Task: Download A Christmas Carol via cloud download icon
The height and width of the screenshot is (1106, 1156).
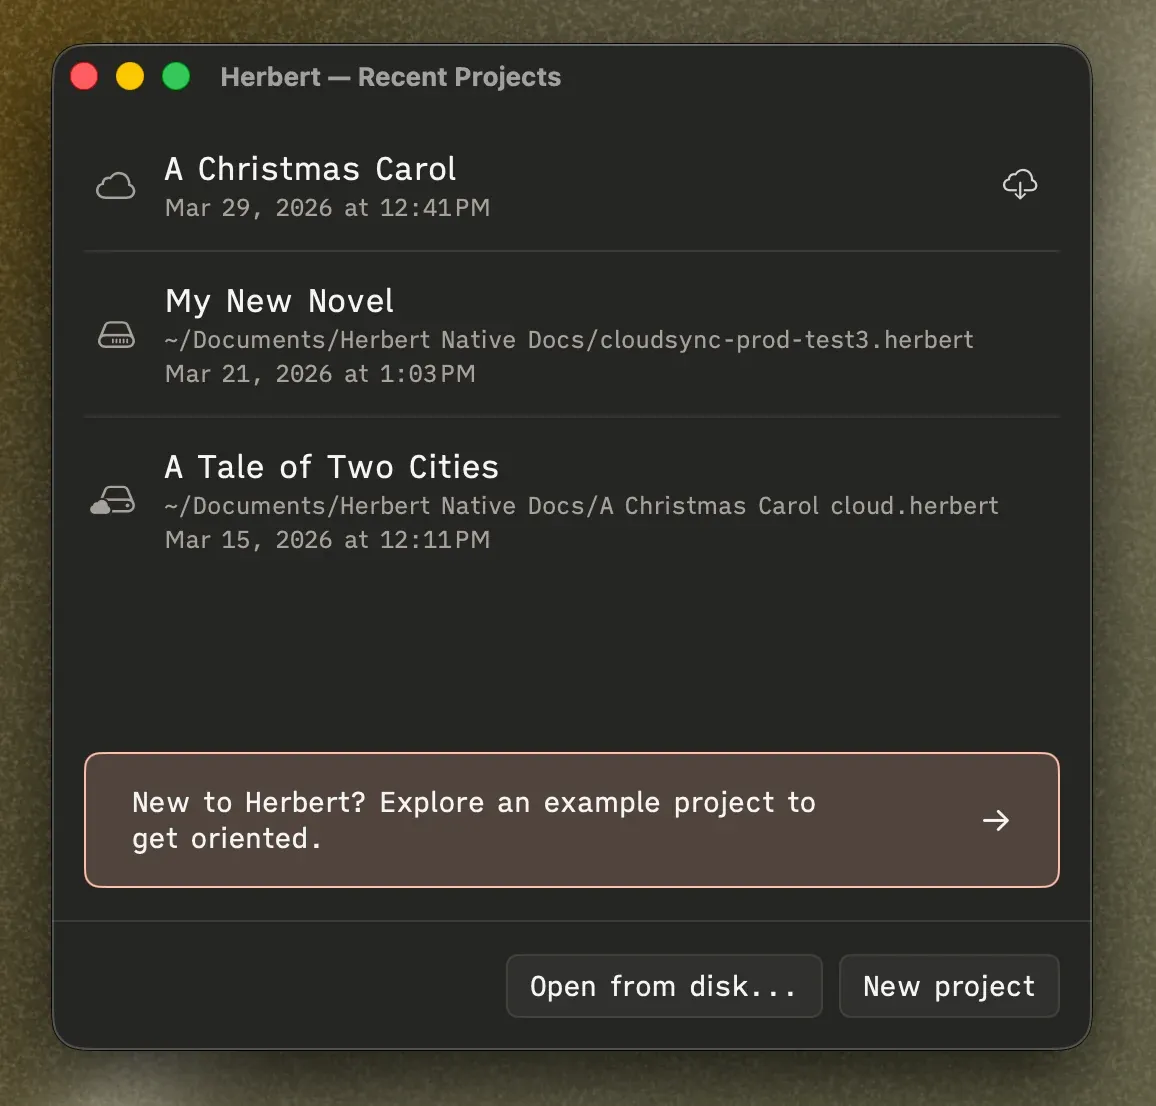Action: [1020, 184]
